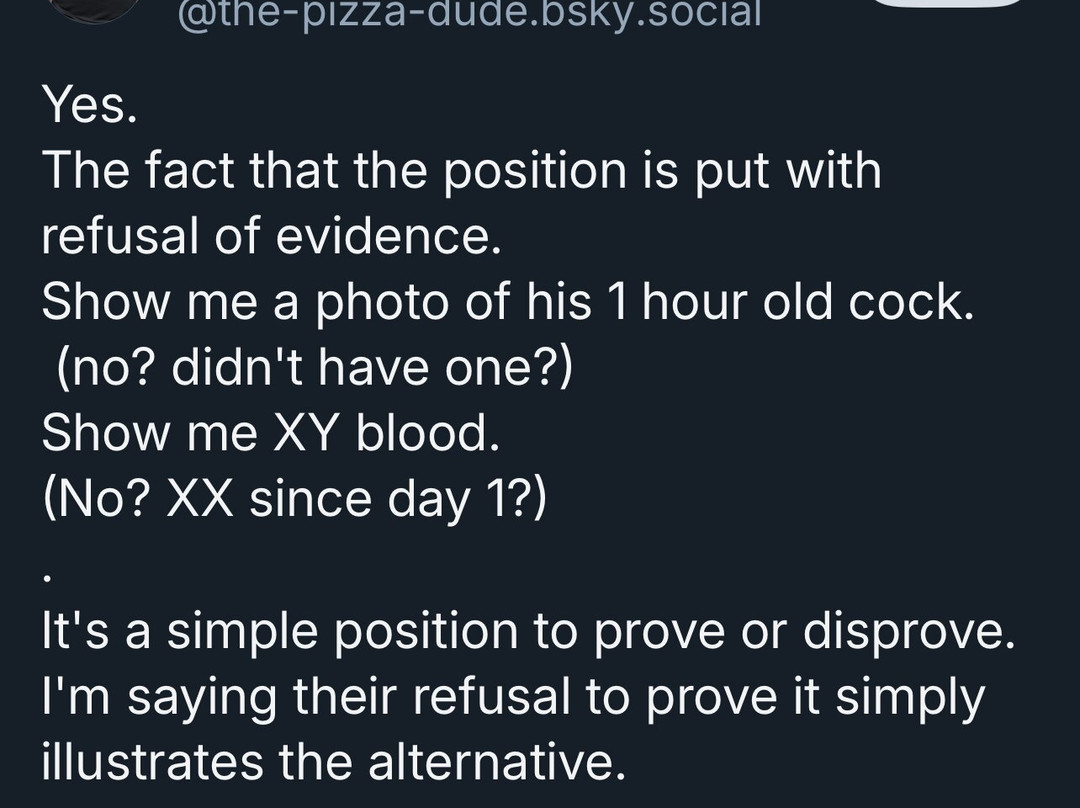Tap the text "(no? didn't have one?)"
1080x808 pixels.
point(314,368)
